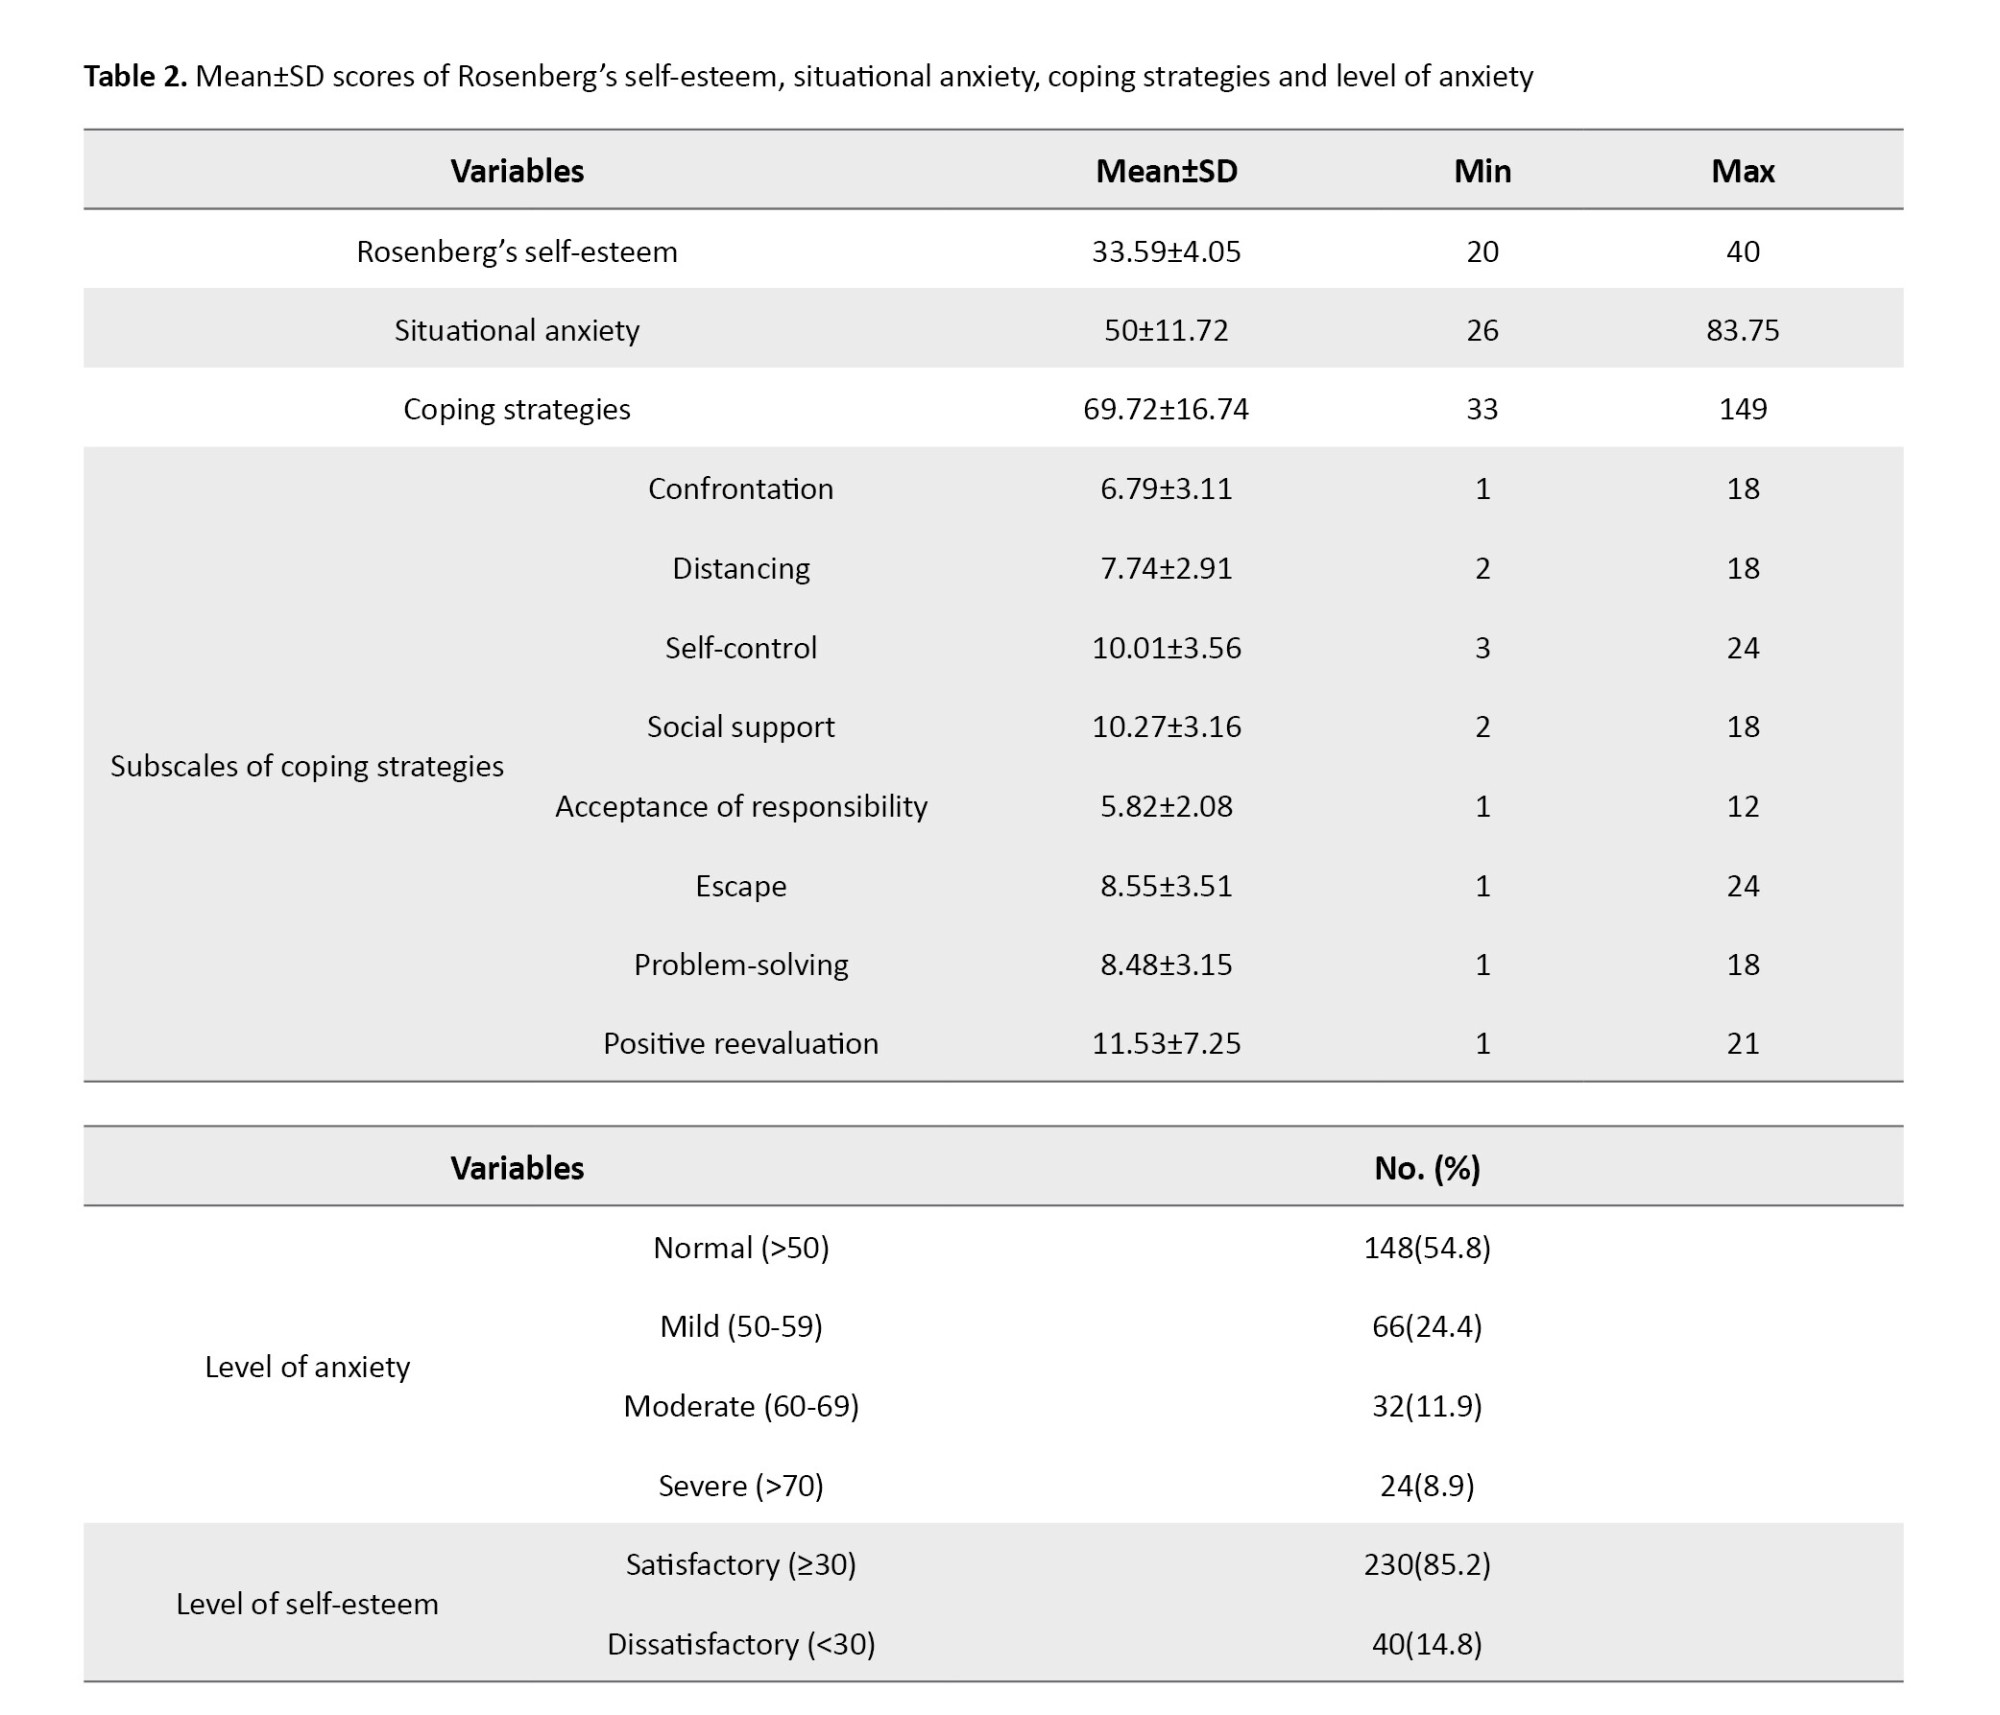Click the Subscales of coping strategies label
This screenshot has height=1715, width=2000.
tap(307, 766)
